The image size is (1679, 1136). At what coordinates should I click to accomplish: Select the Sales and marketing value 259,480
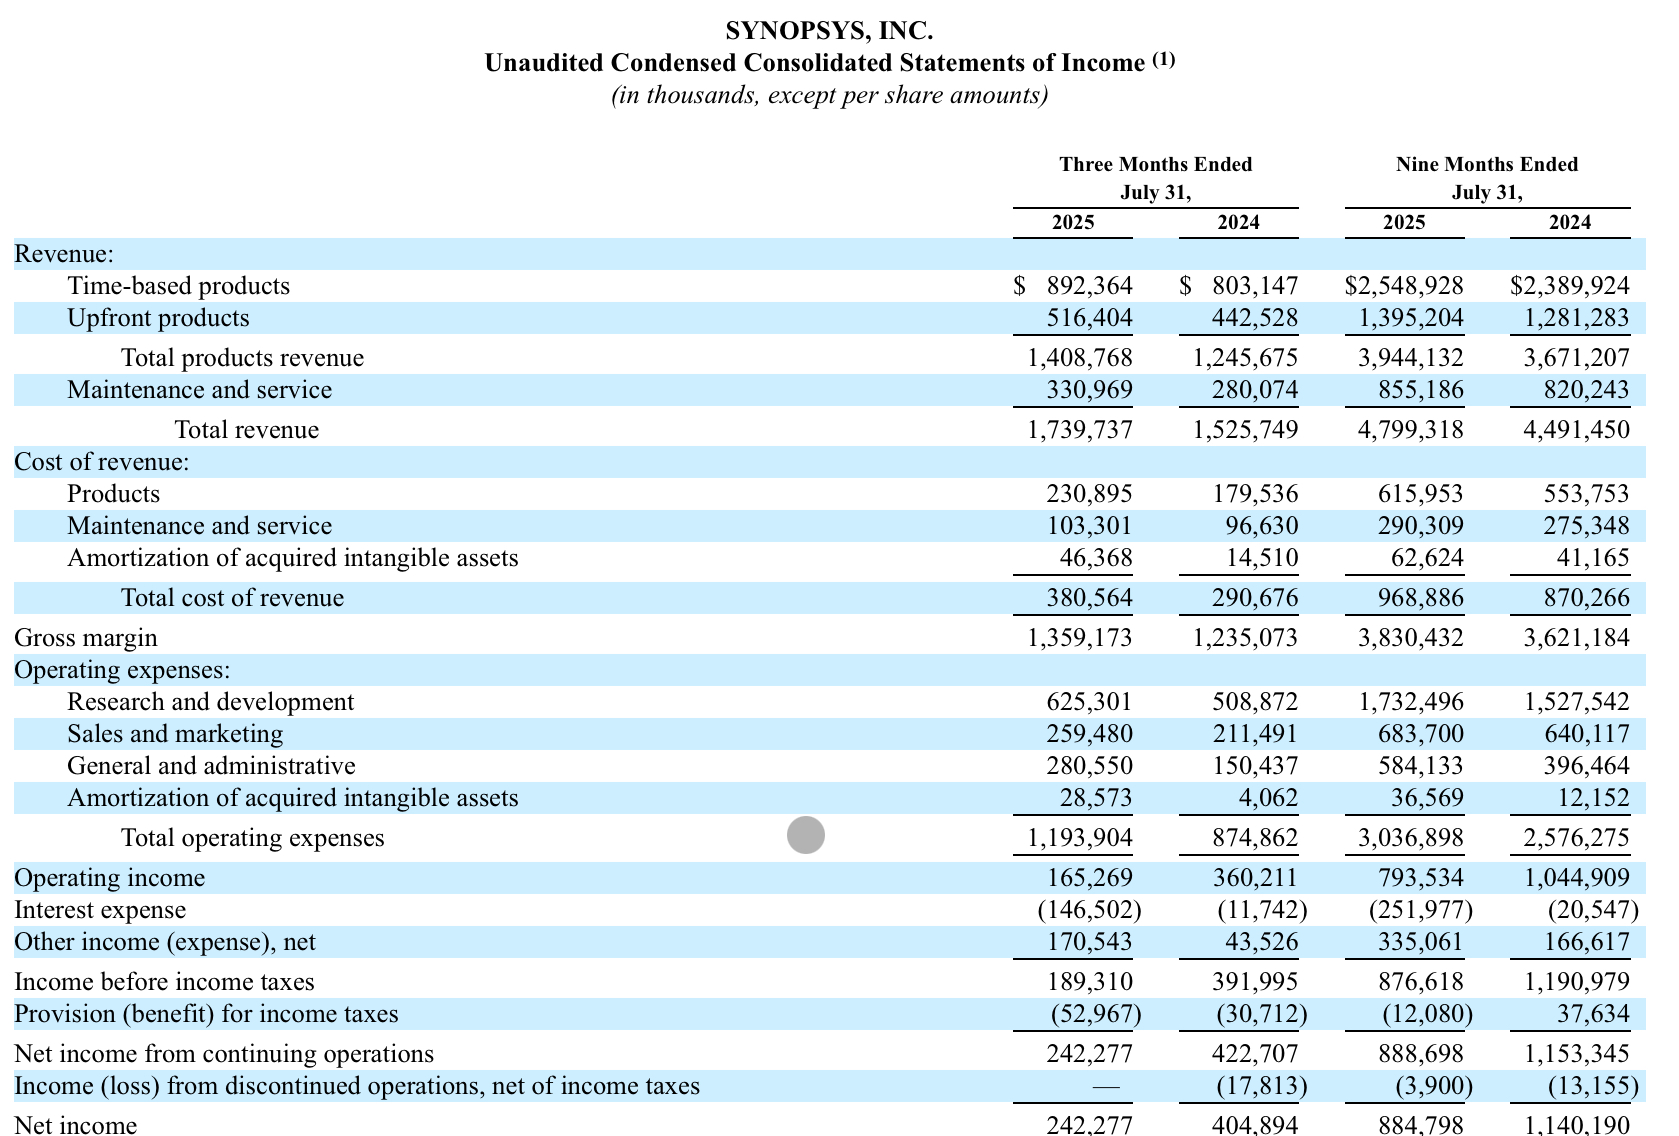click(1089, 734)
